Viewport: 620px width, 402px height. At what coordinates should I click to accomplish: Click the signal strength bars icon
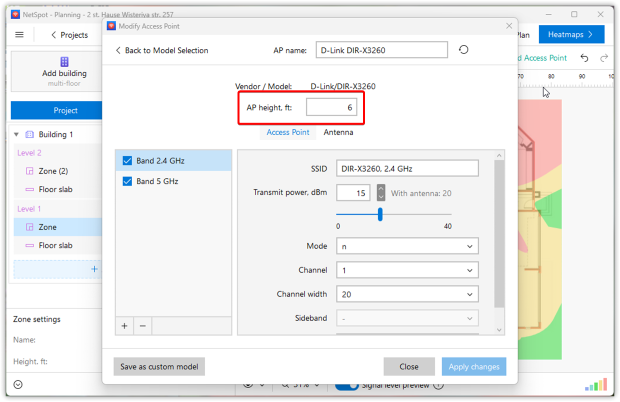[596, 385]
